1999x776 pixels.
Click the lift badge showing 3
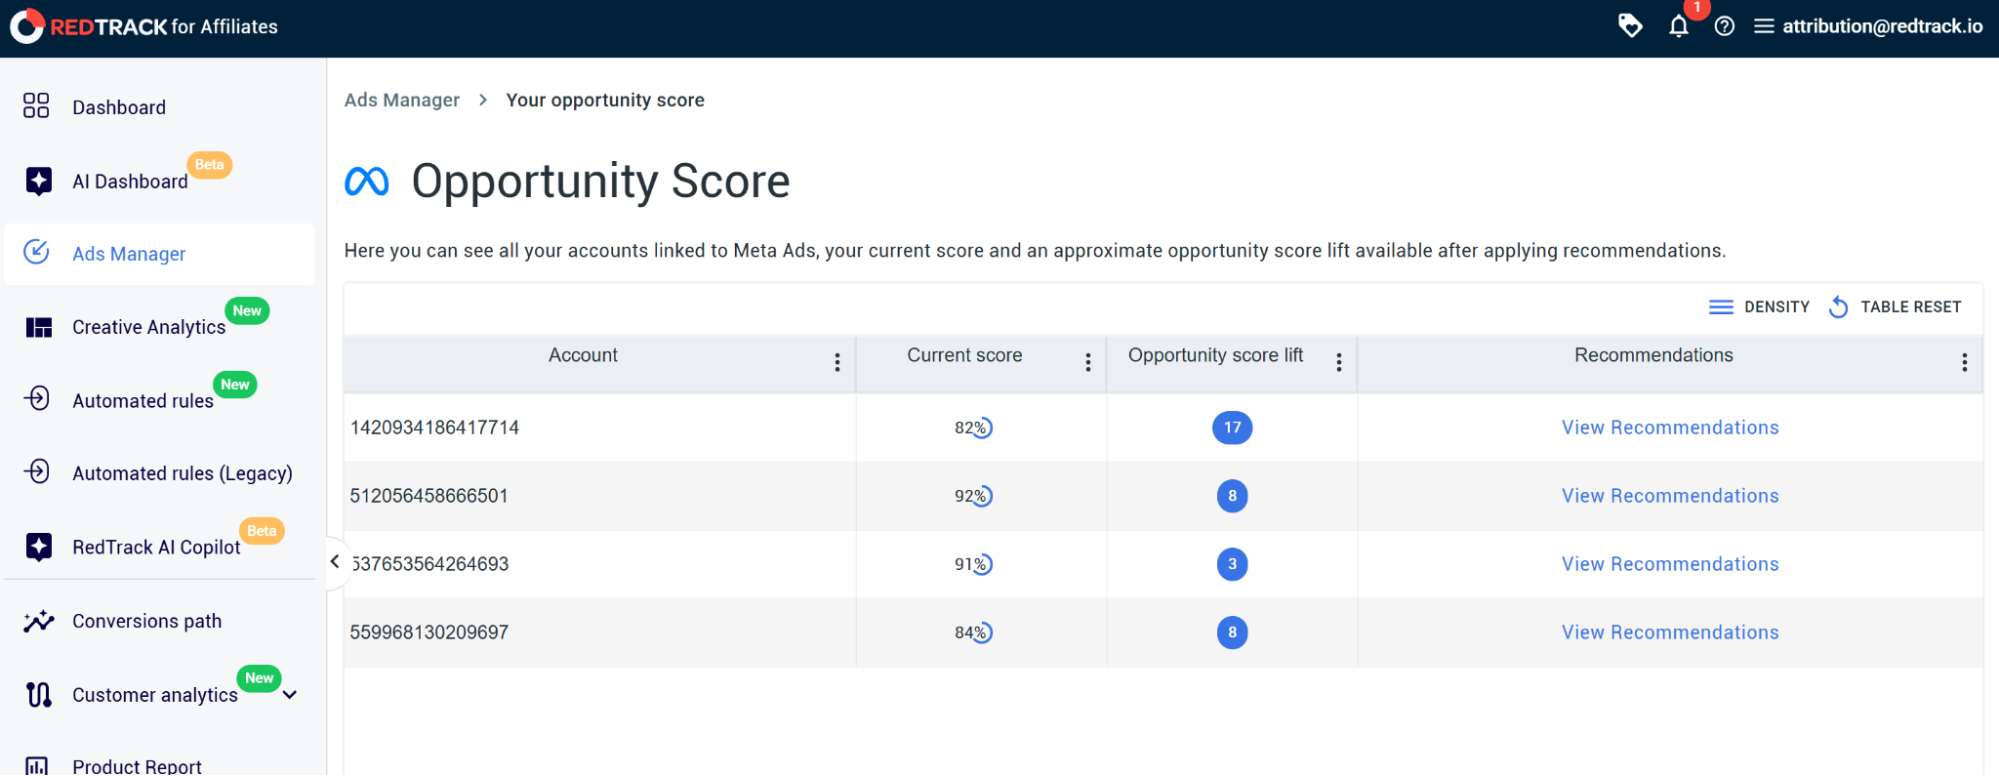click(x=1232, y=564)
